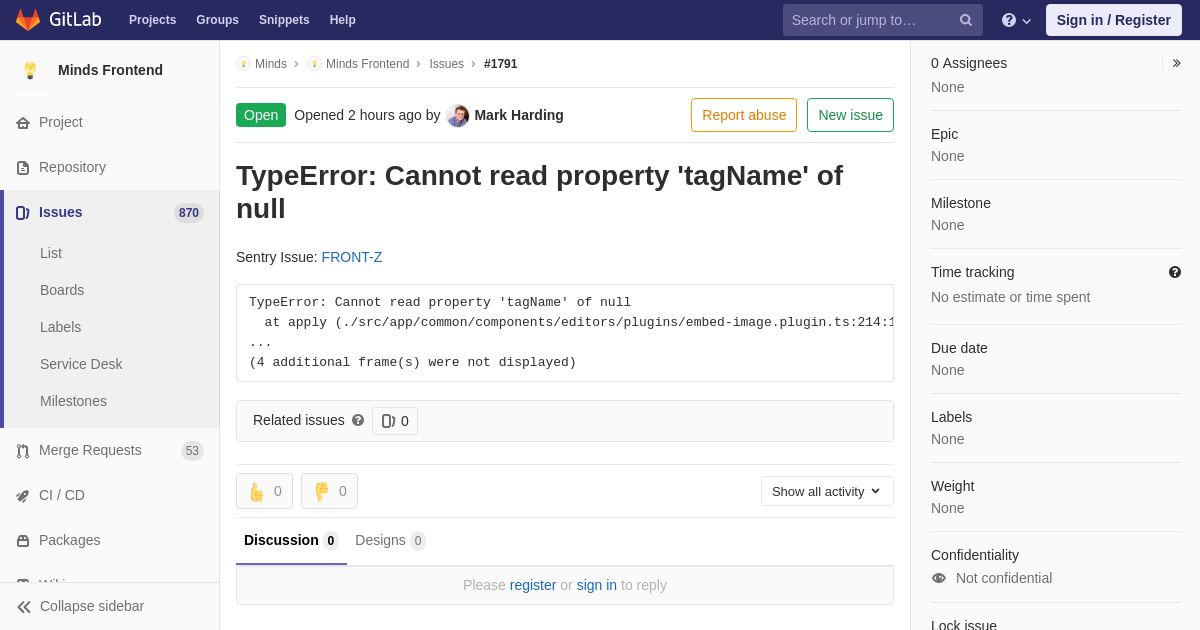The image size is (1200, 630).
Task: Collapse the right sidebar with double chevron
Action: tap(1176, 63)
